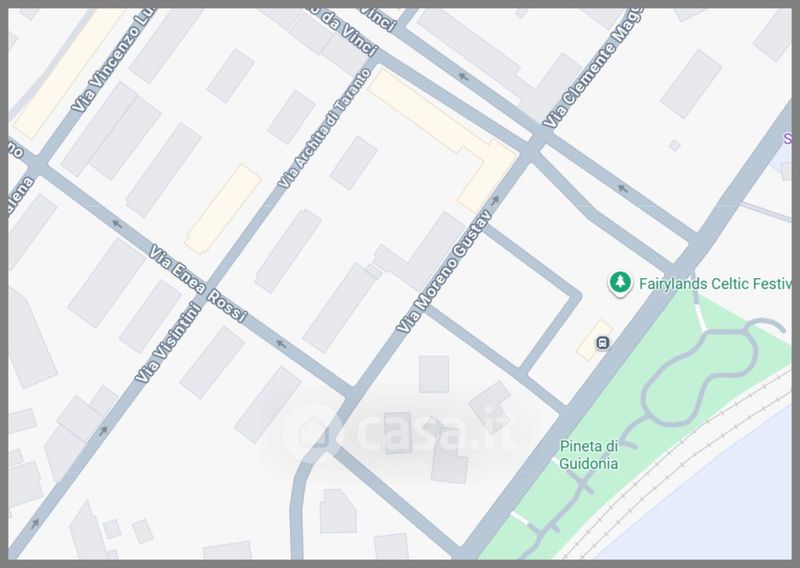
Task: Click the one-way arrow on Via Moreno Gustav
Action: (494, 200)
